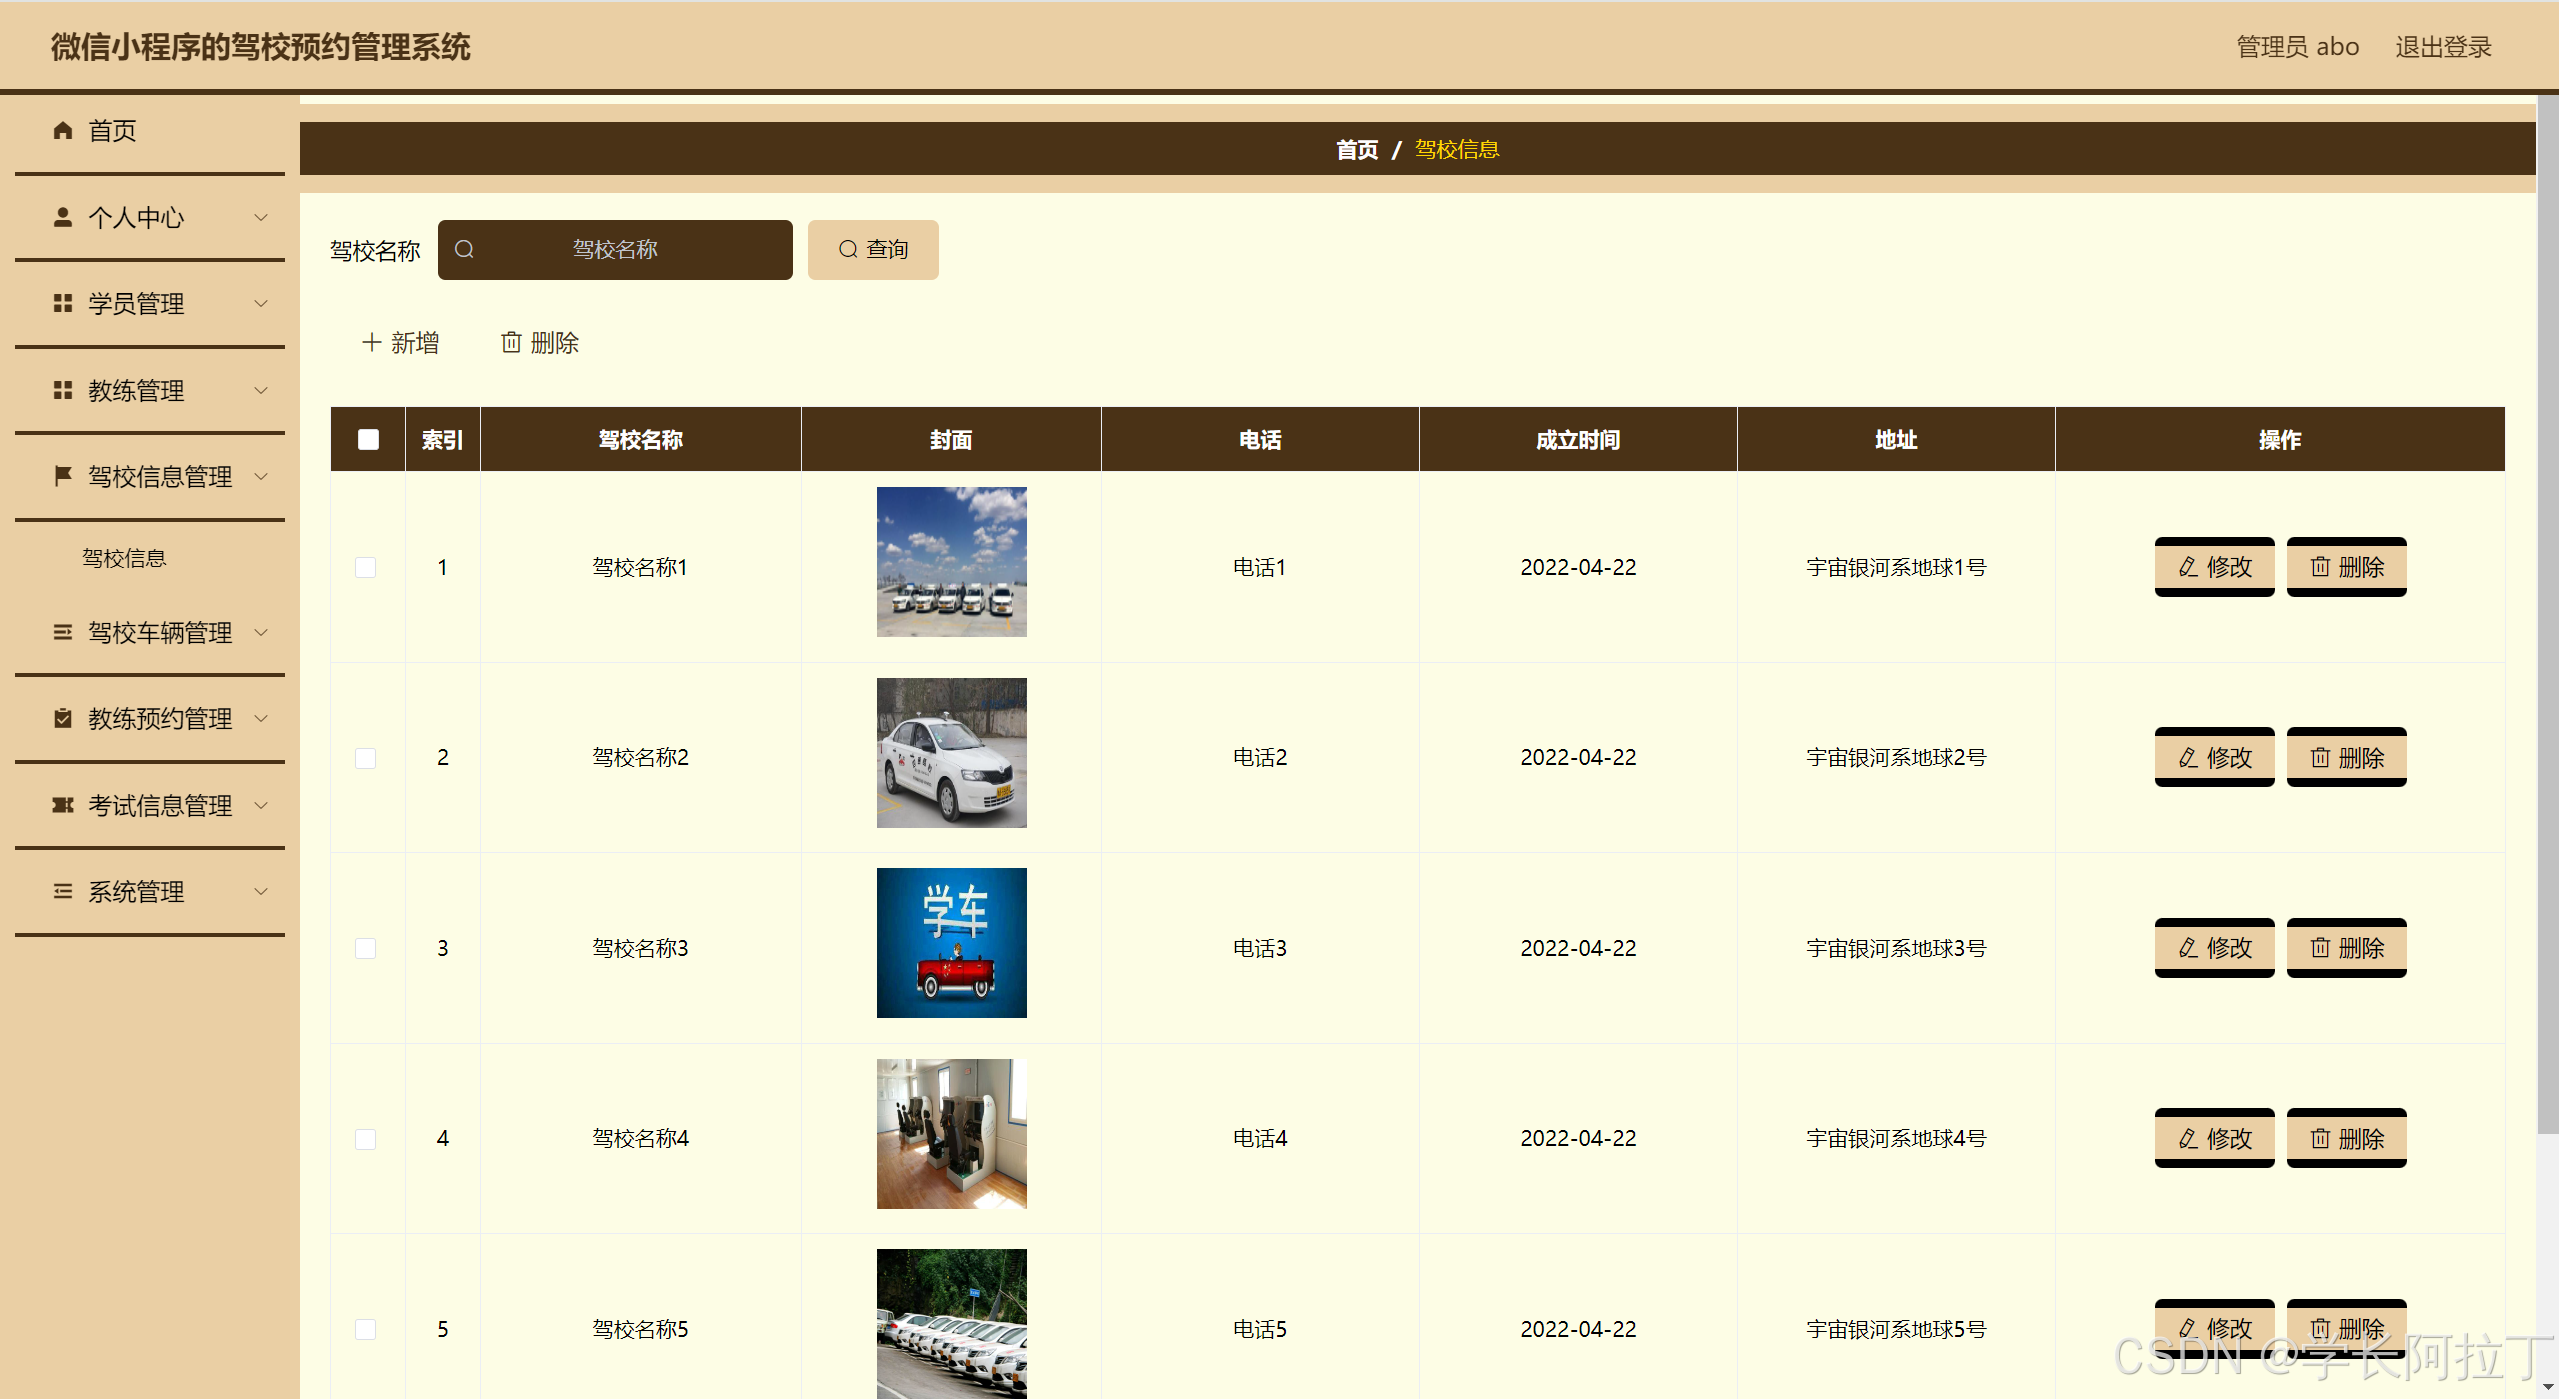Viewport: 2559px width, 1399px height.
Task: Collapse 驾校信息管理 with its chevron
Action: [261, 476]
